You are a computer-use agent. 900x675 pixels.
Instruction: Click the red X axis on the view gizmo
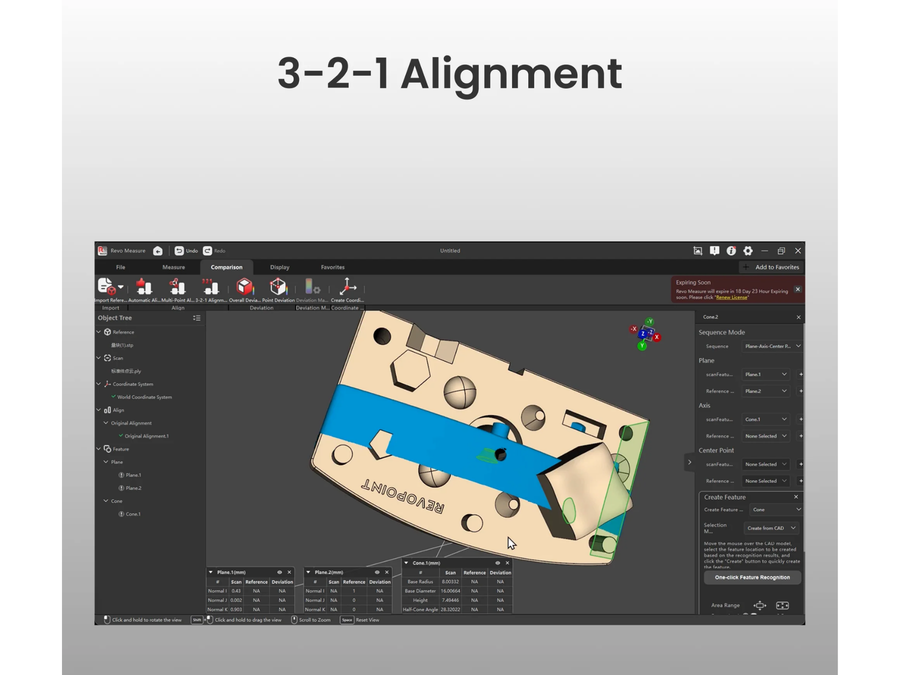click(x=657, y=338)
